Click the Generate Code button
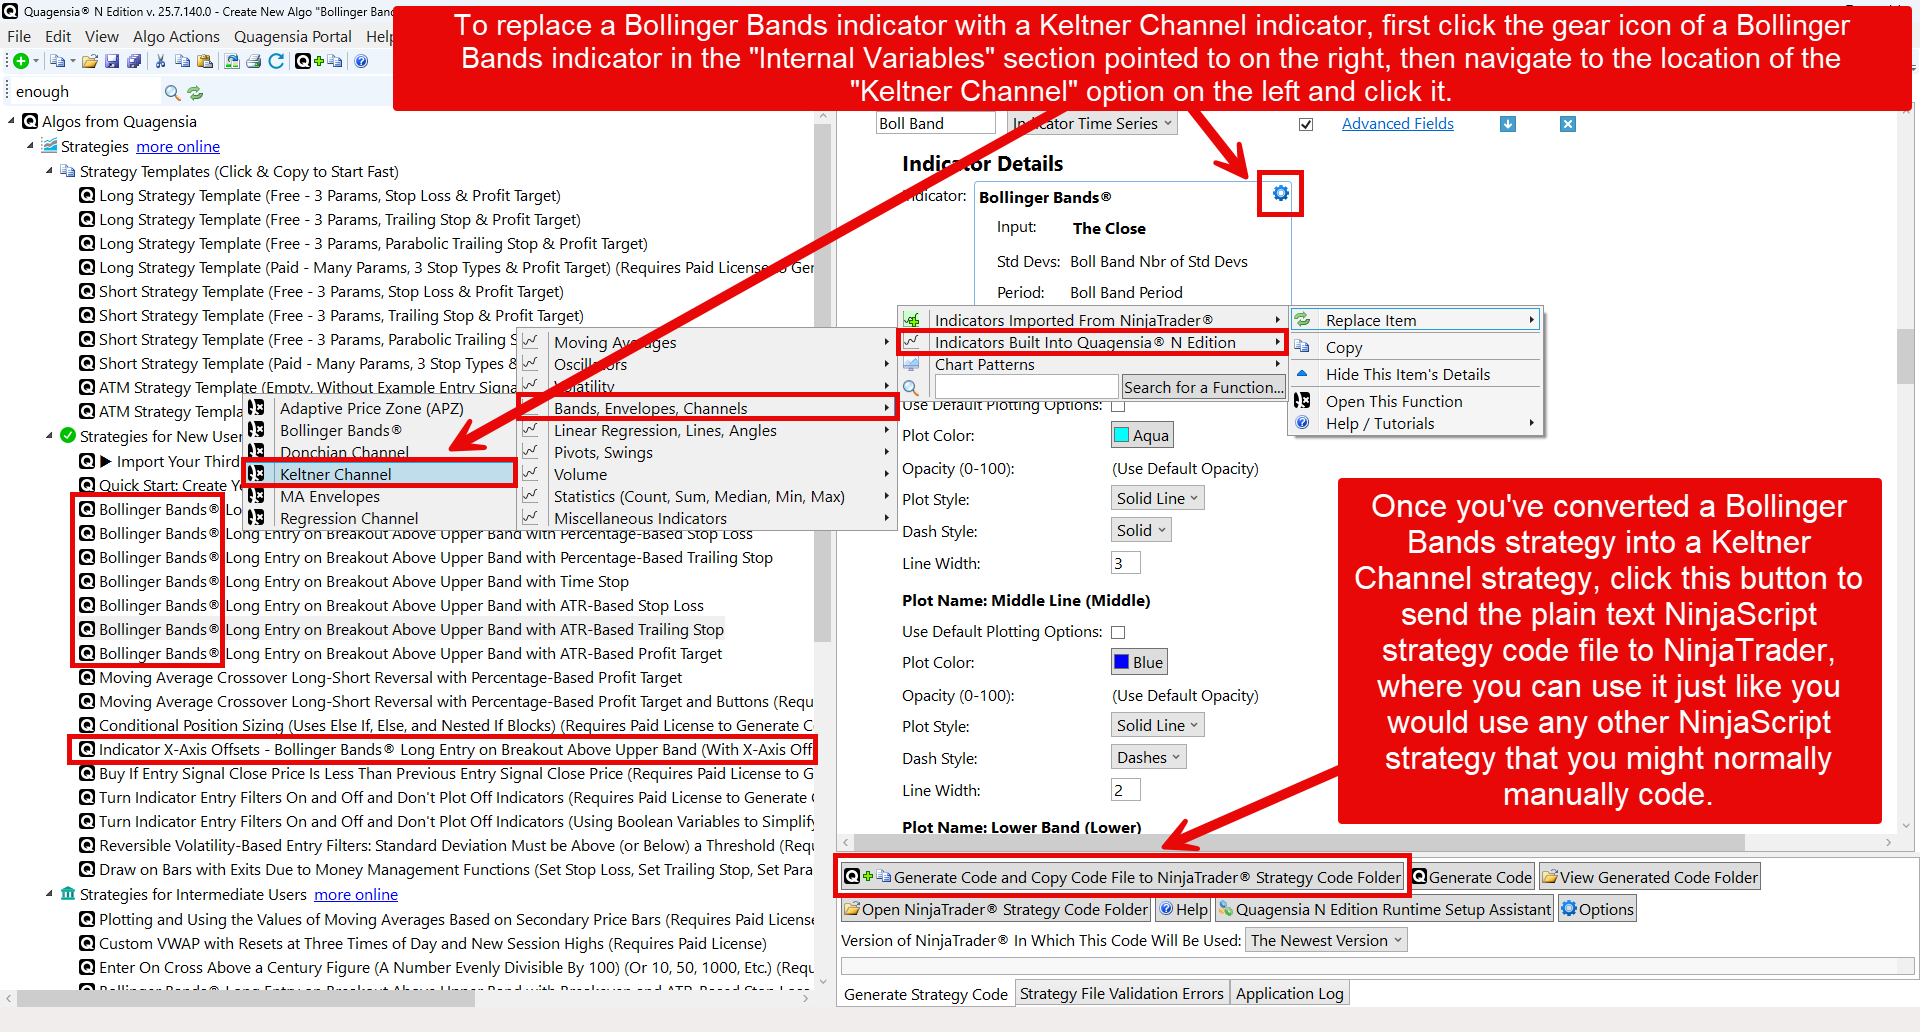 [x=1472, y=877]
